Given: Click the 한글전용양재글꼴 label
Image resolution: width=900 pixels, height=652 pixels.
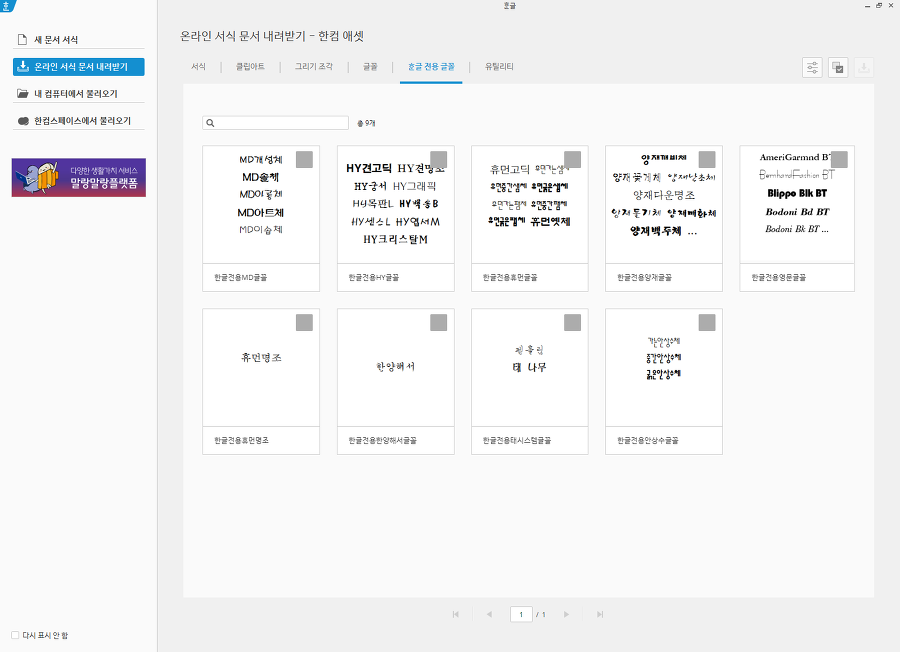Looking at the screenshot, I should [645, 277].
